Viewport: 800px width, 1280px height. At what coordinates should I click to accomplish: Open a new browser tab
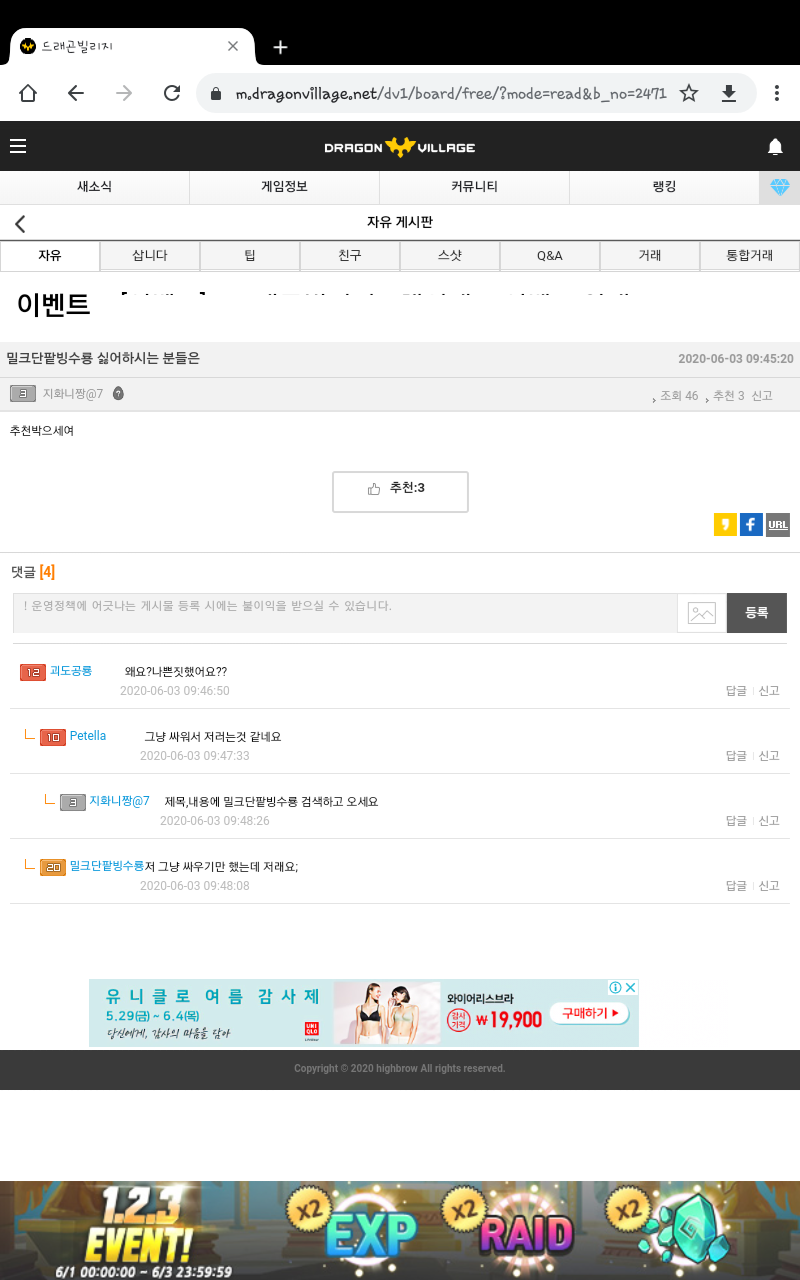[281, 47]
